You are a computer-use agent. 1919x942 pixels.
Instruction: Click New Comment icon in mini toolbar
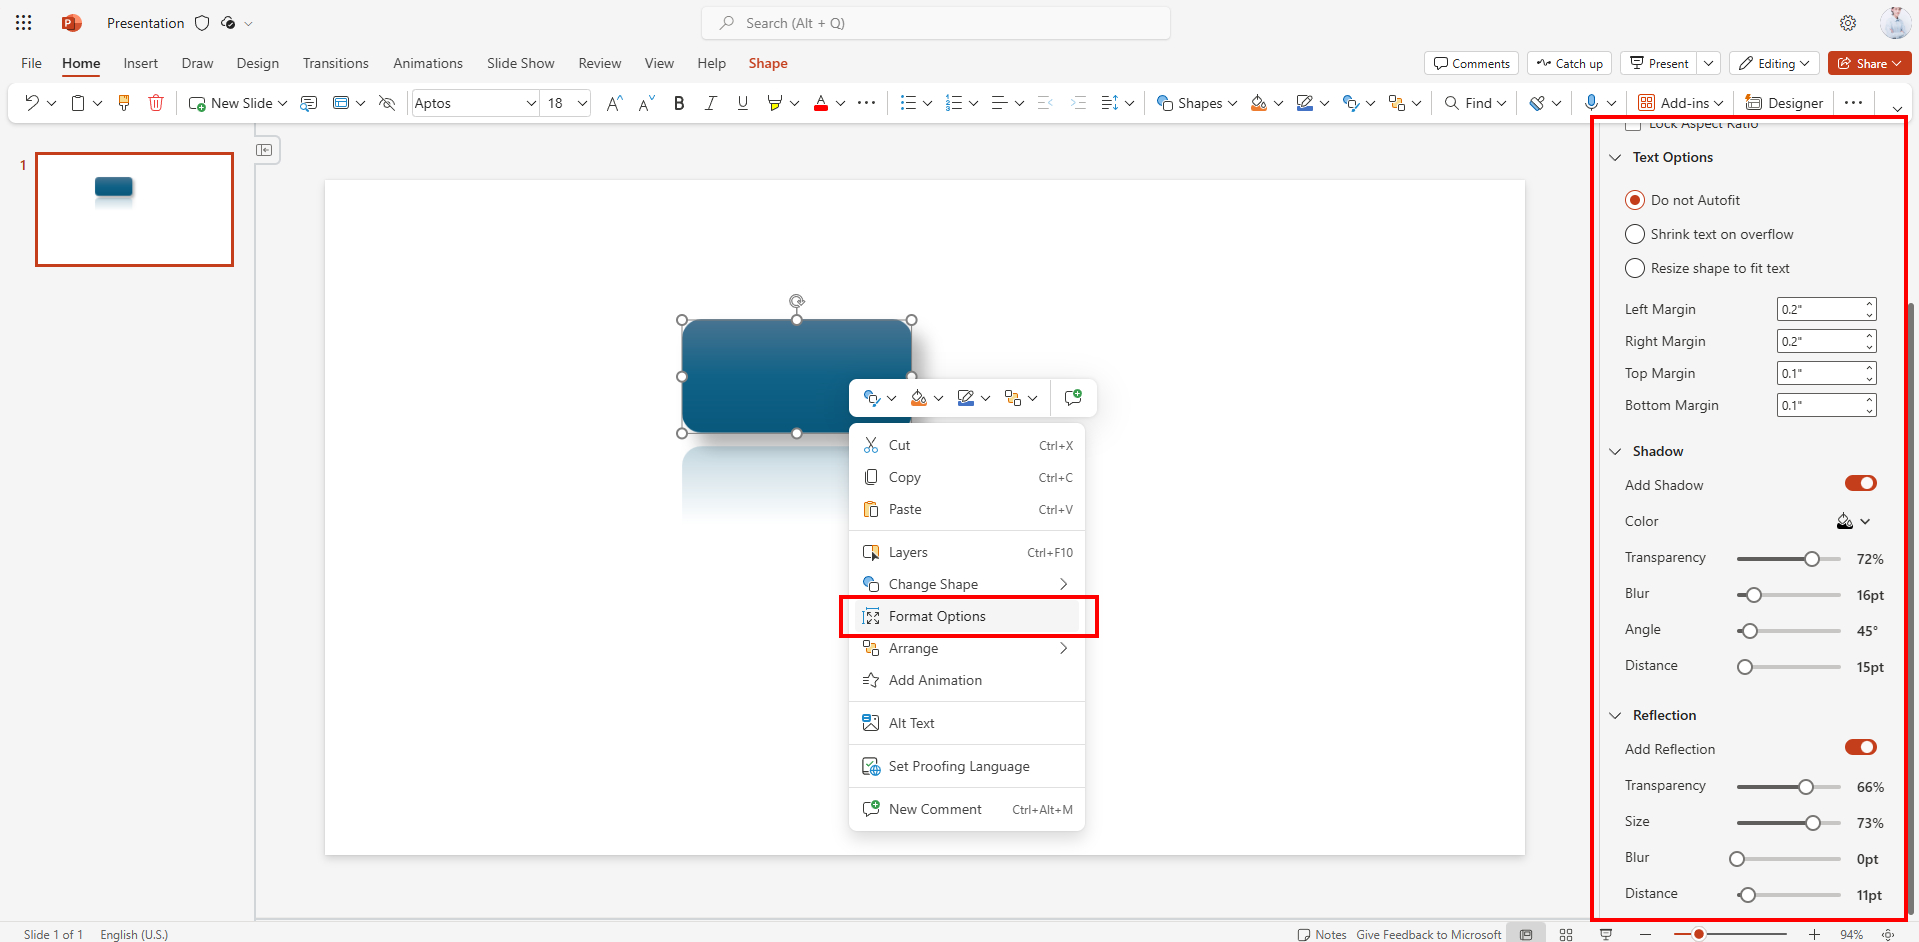[1073, 398]
